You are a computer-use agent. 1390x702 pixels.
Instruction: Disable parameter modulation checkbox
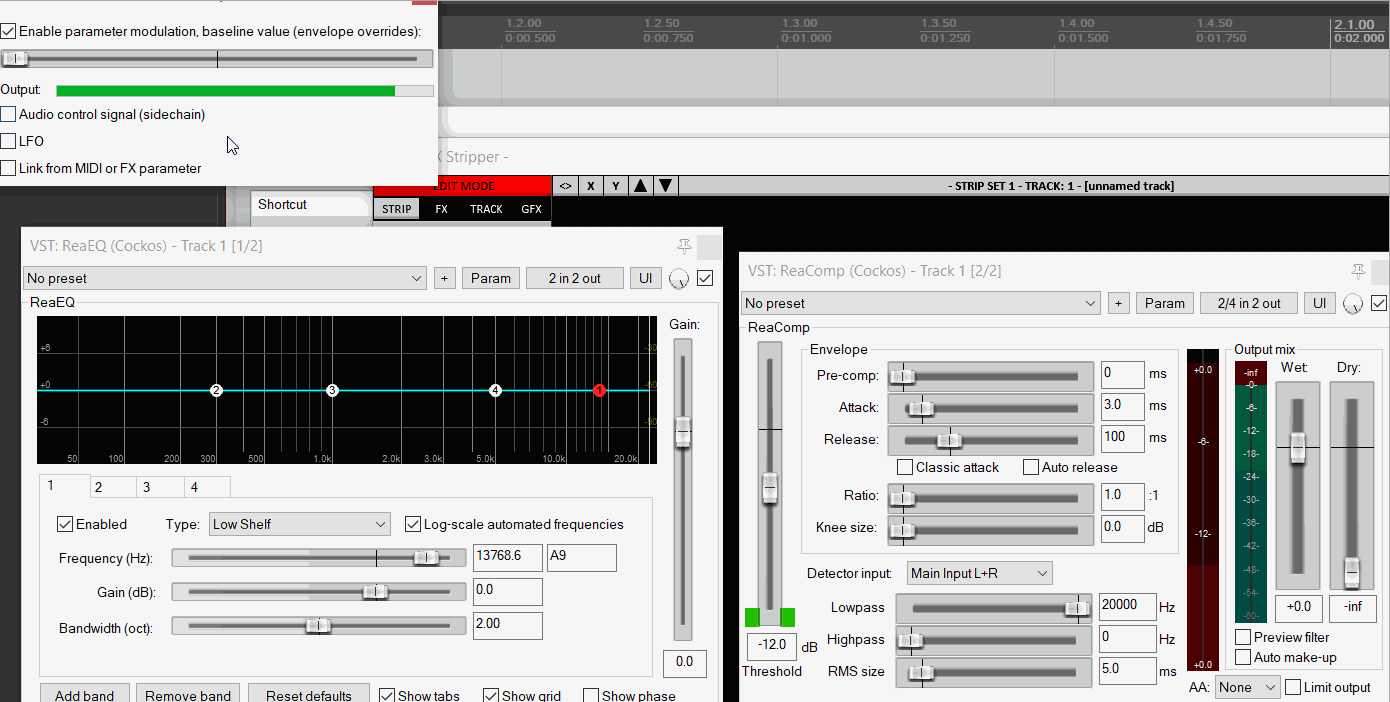pyautogui.click(x=8, y=31)
